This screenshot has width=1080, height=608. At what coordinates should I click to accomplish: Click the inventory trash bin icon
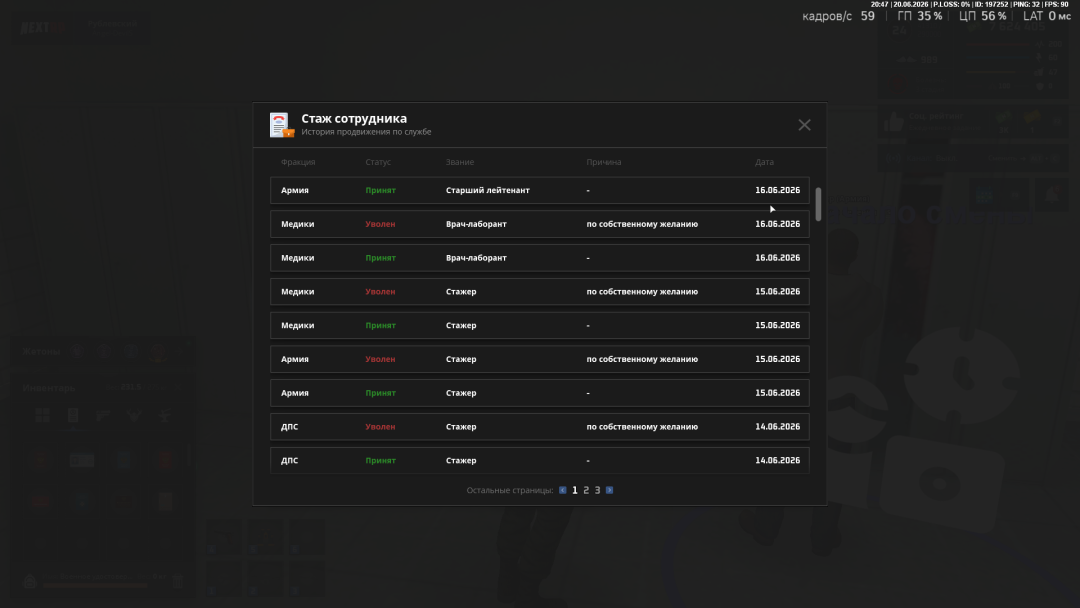tap(178, 581)
